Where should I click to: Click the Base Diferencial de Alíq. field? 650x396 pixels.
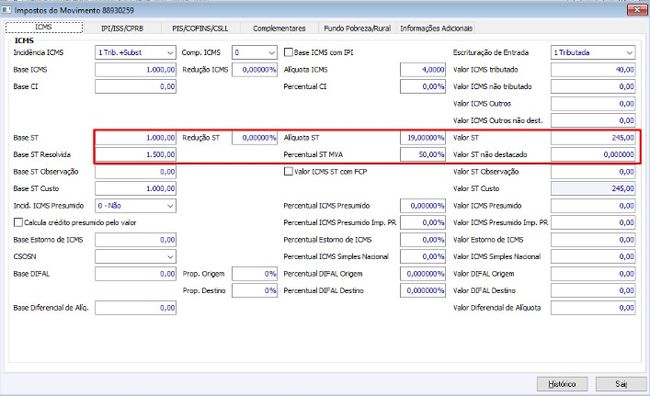click(x=136, y=308)
